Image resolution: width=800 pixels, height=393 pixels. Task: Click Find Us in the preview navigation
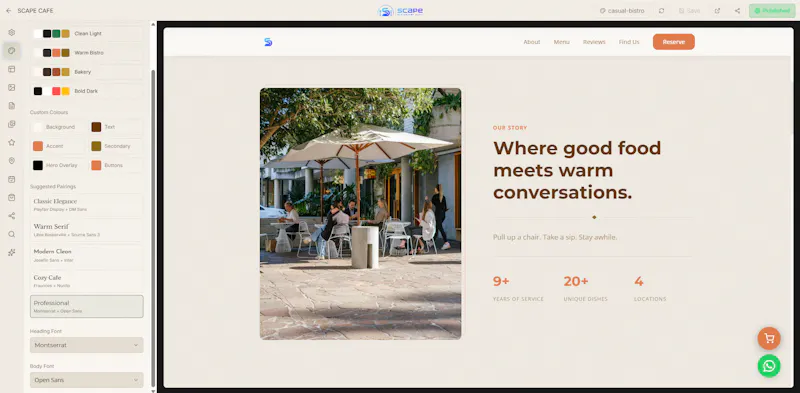(x=629, y=42)
